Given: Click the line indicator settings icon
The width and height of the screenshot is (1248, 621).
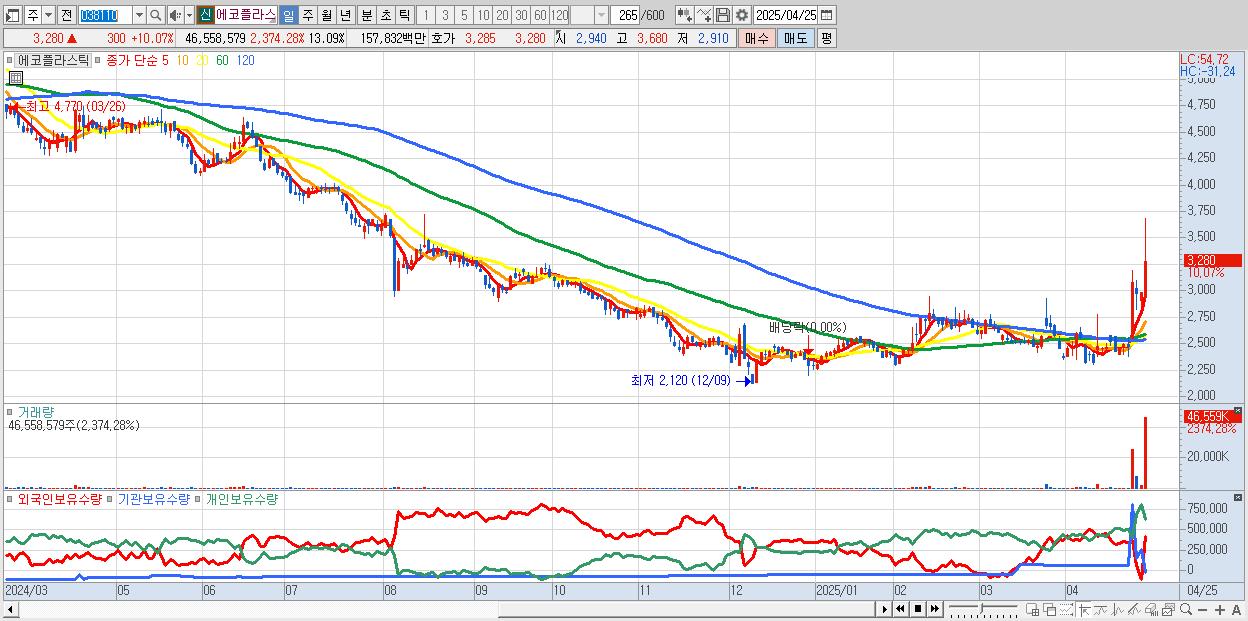Looking at the screenshot, I should click(704, 15).
